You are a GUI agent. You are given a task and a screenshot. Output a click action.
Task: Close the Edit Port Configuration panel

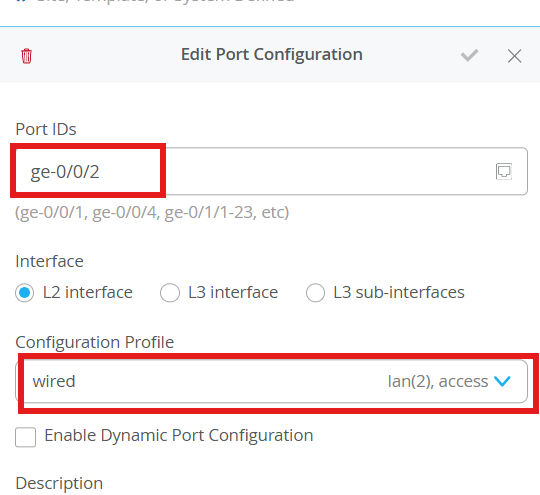(515, 56)
